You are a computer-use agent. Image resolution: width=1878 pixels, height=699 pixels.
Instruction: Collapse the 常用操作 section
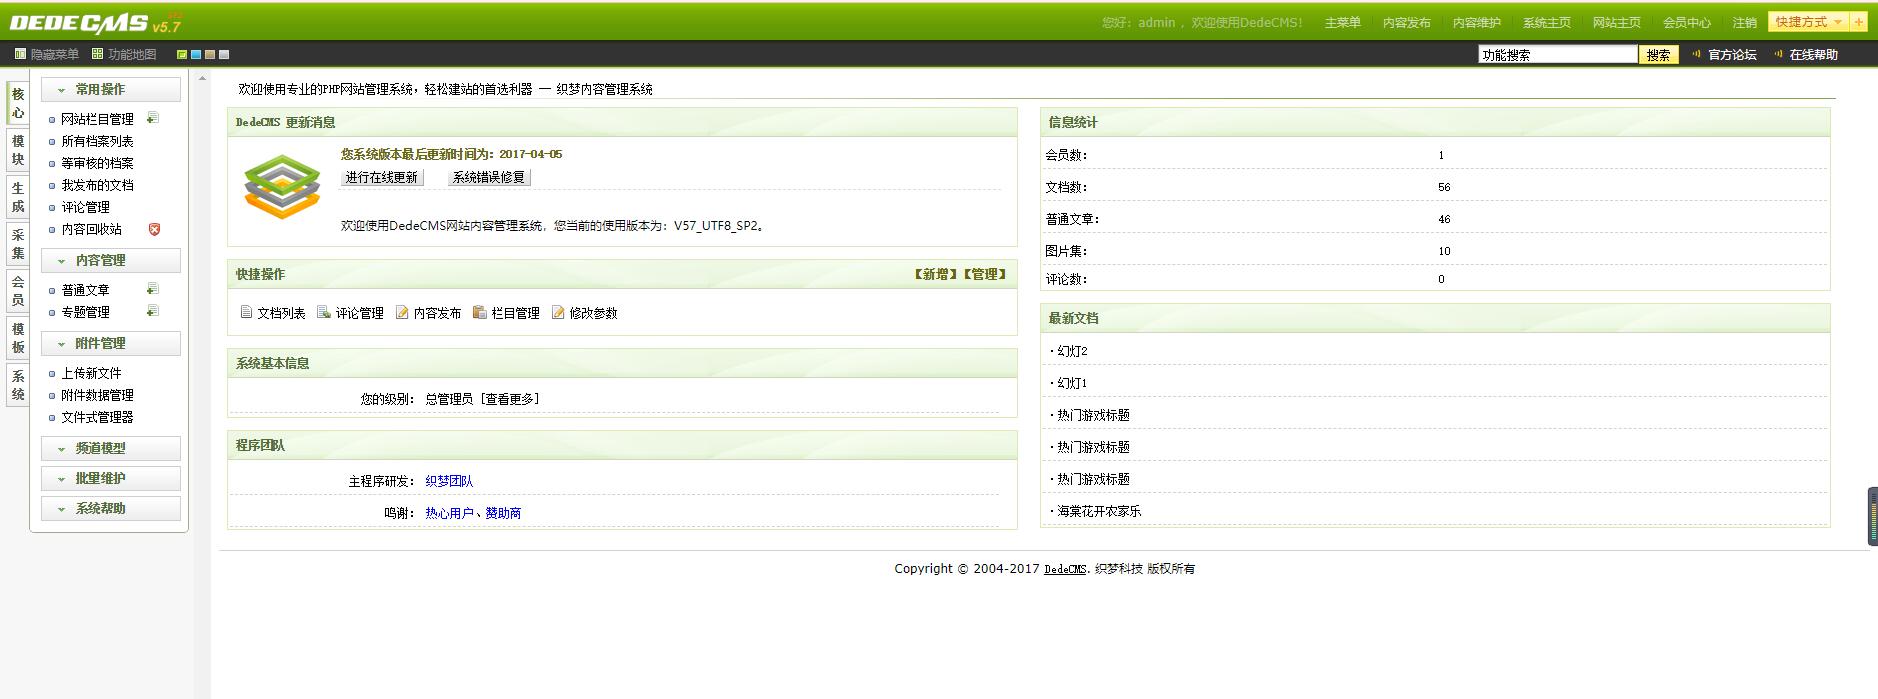pos(110,90)
